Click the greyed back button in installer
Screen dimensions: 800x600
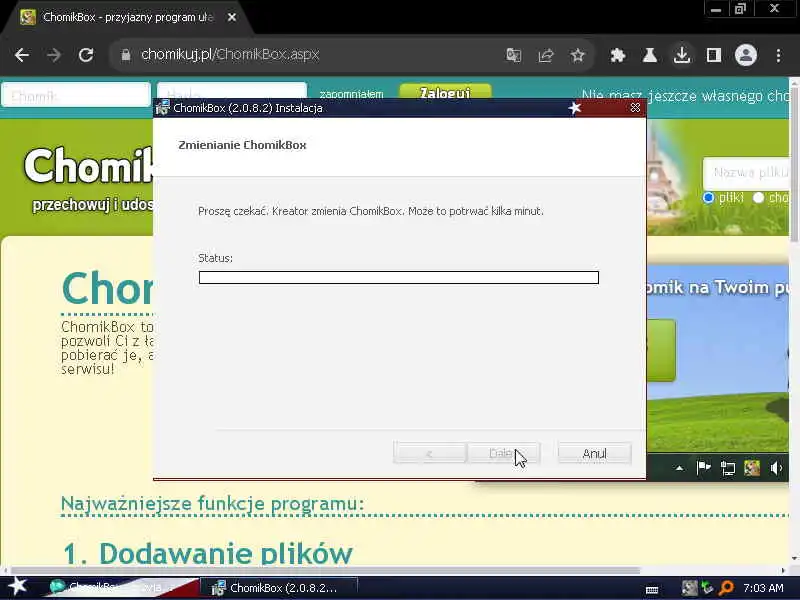pyautogui.click(x=430, y=453)
